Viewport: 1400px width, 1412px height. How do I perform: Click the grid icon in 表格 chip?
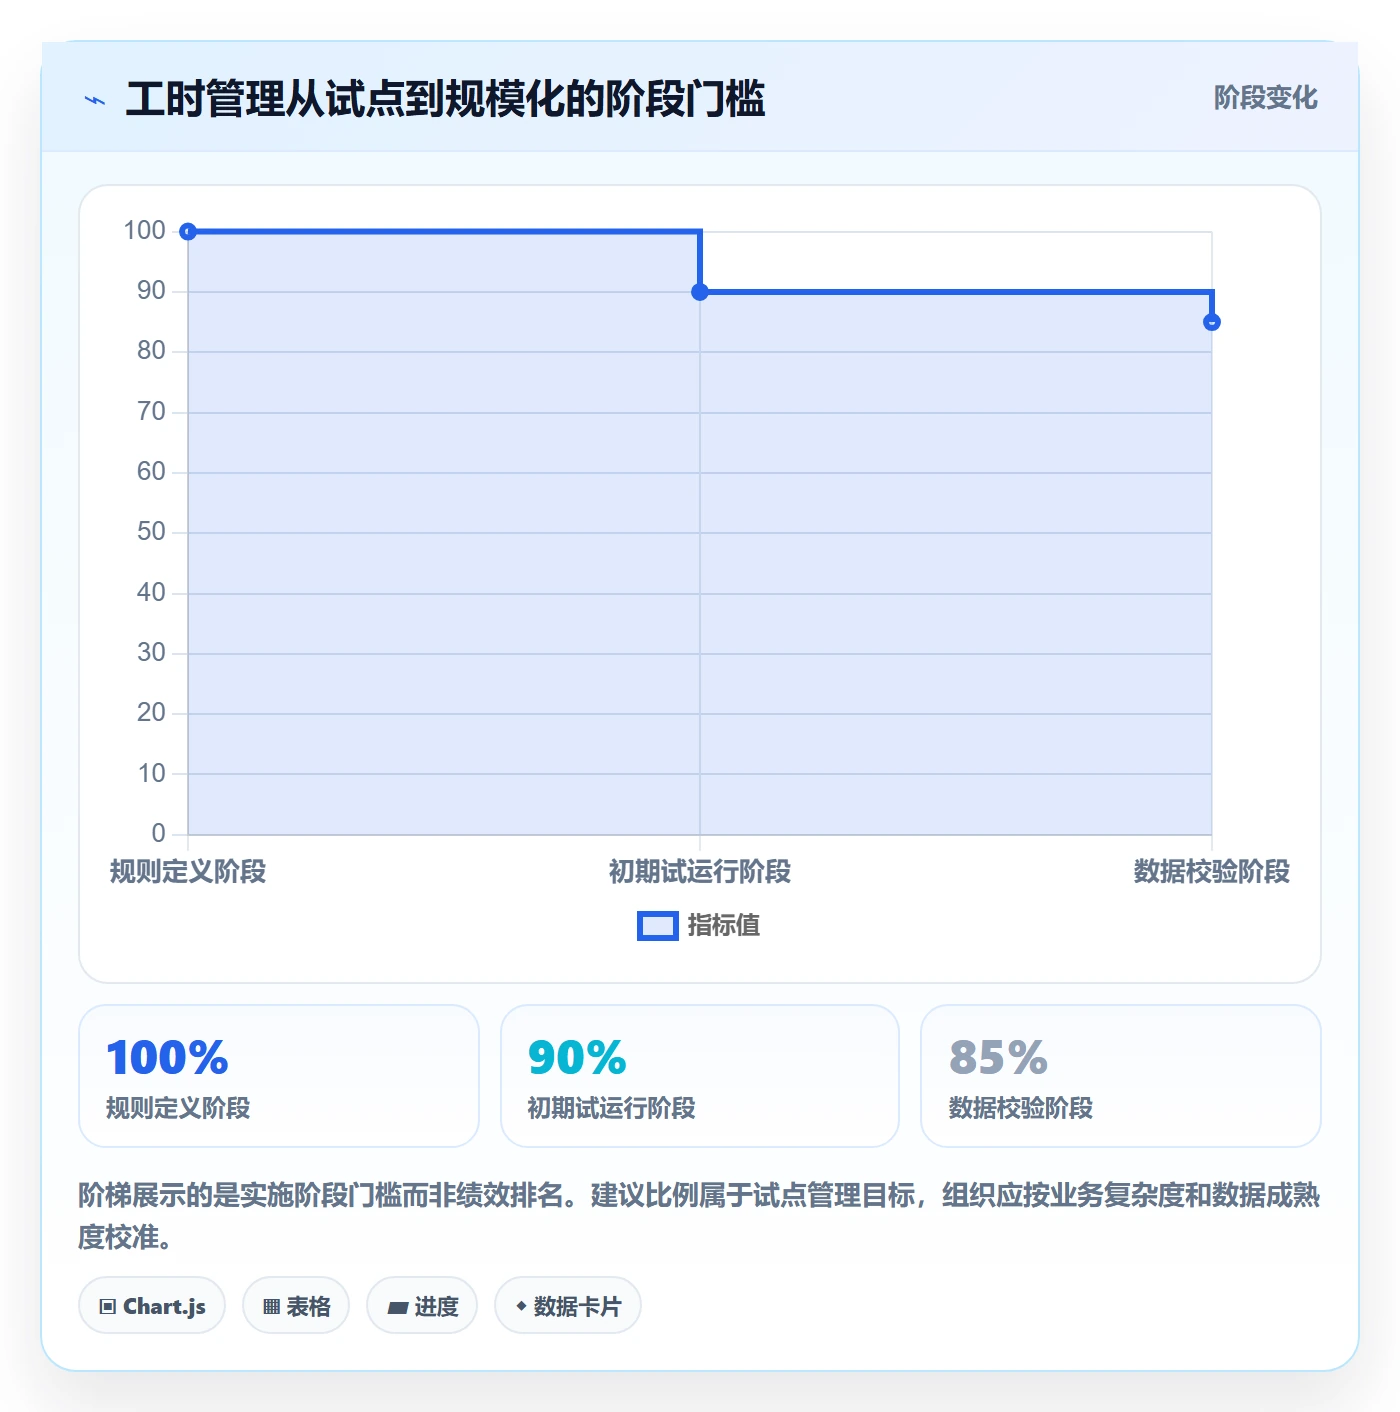271,1307
